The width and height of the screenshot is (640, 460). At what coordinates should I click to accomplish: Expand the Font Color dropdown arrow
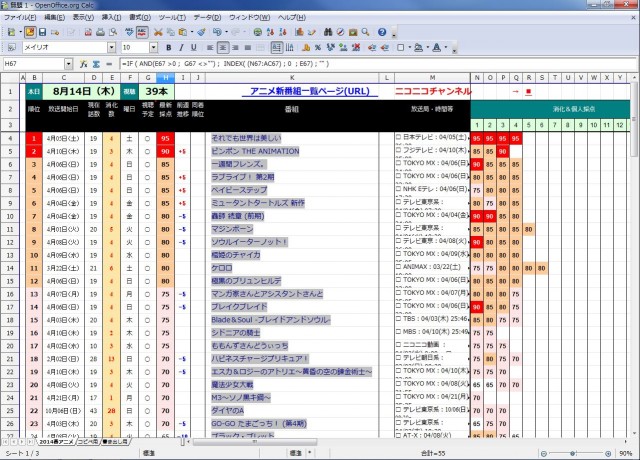coord(445,48)
